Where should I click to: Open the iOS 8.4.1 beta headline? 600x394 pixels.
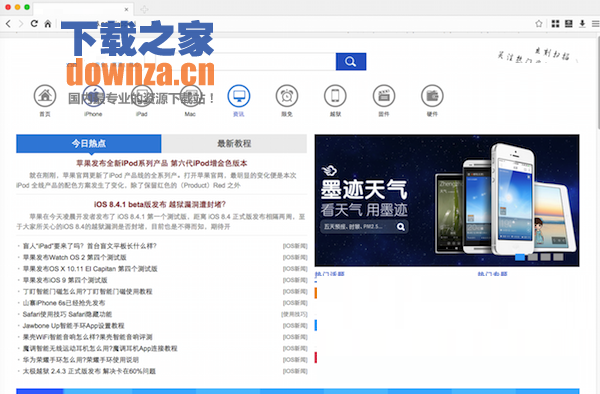pos(160,204)
